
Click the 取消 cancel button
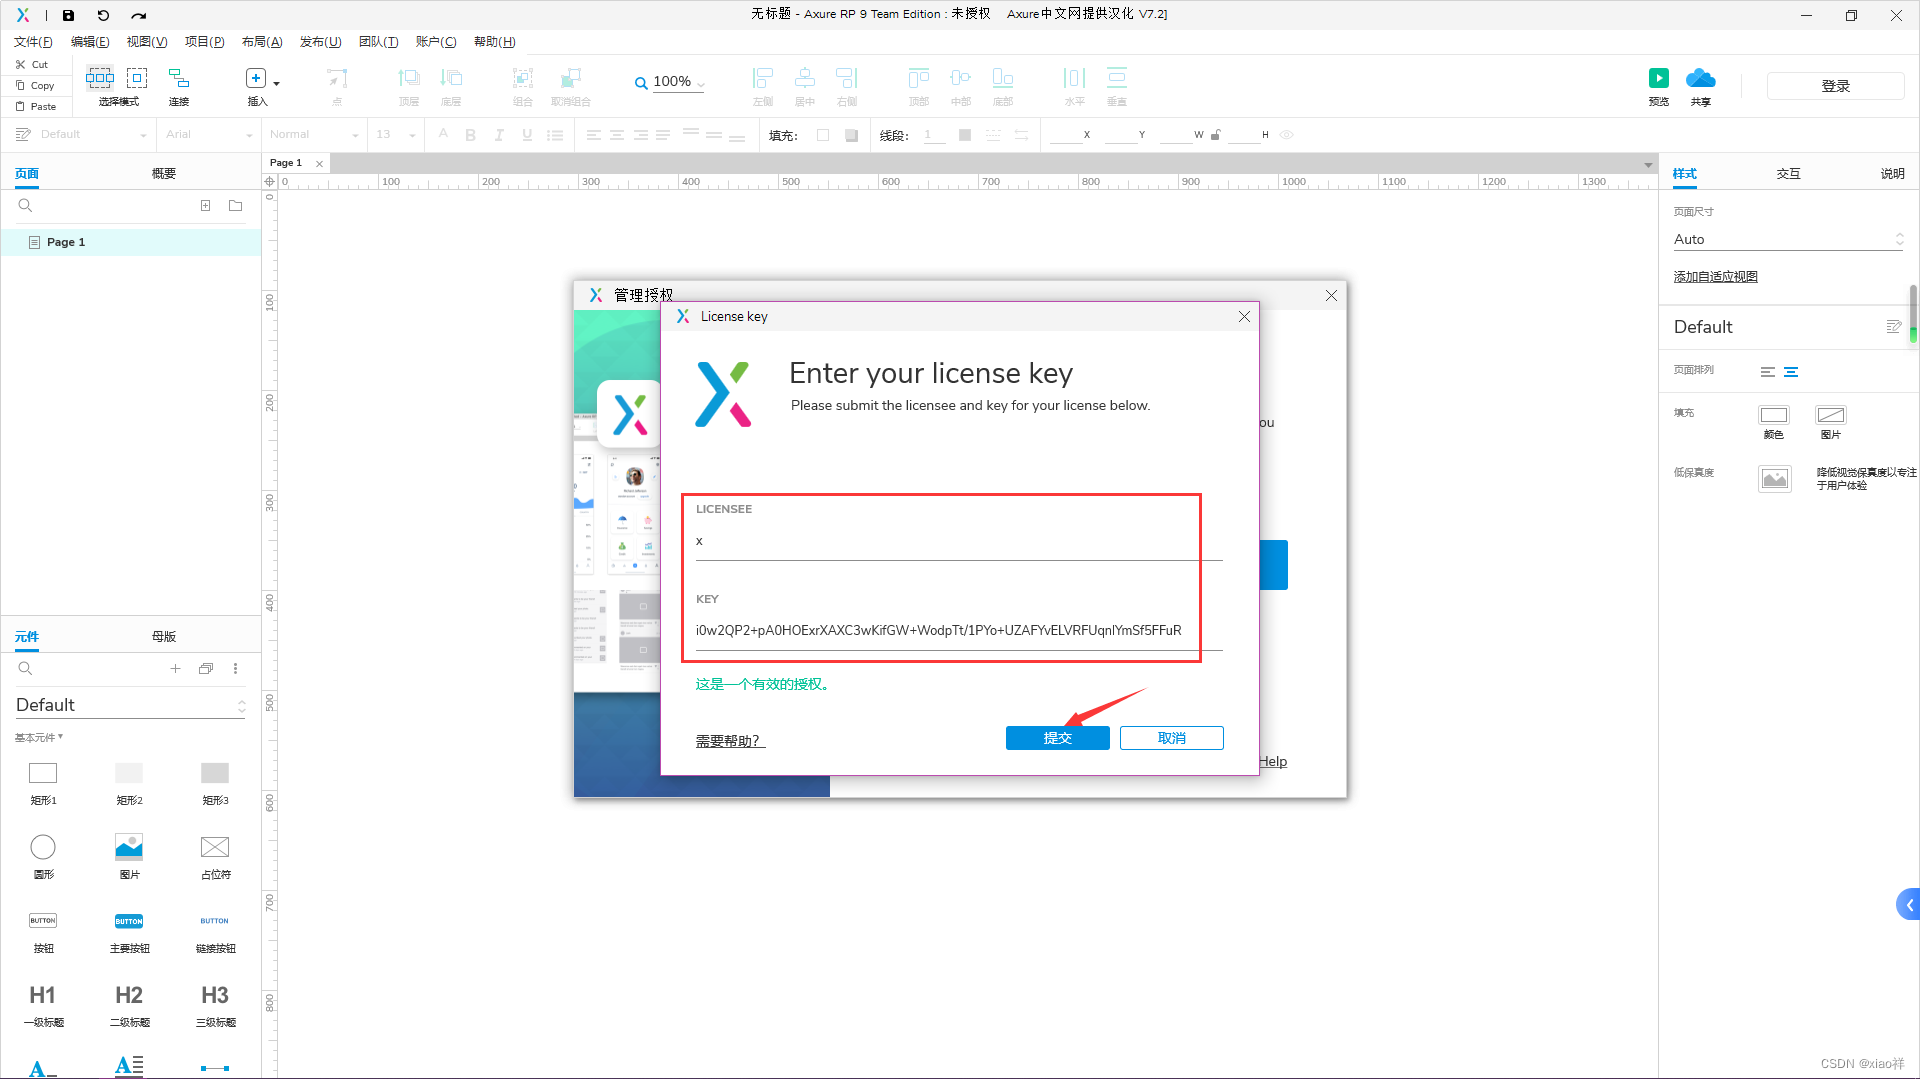click(1171, 738)
